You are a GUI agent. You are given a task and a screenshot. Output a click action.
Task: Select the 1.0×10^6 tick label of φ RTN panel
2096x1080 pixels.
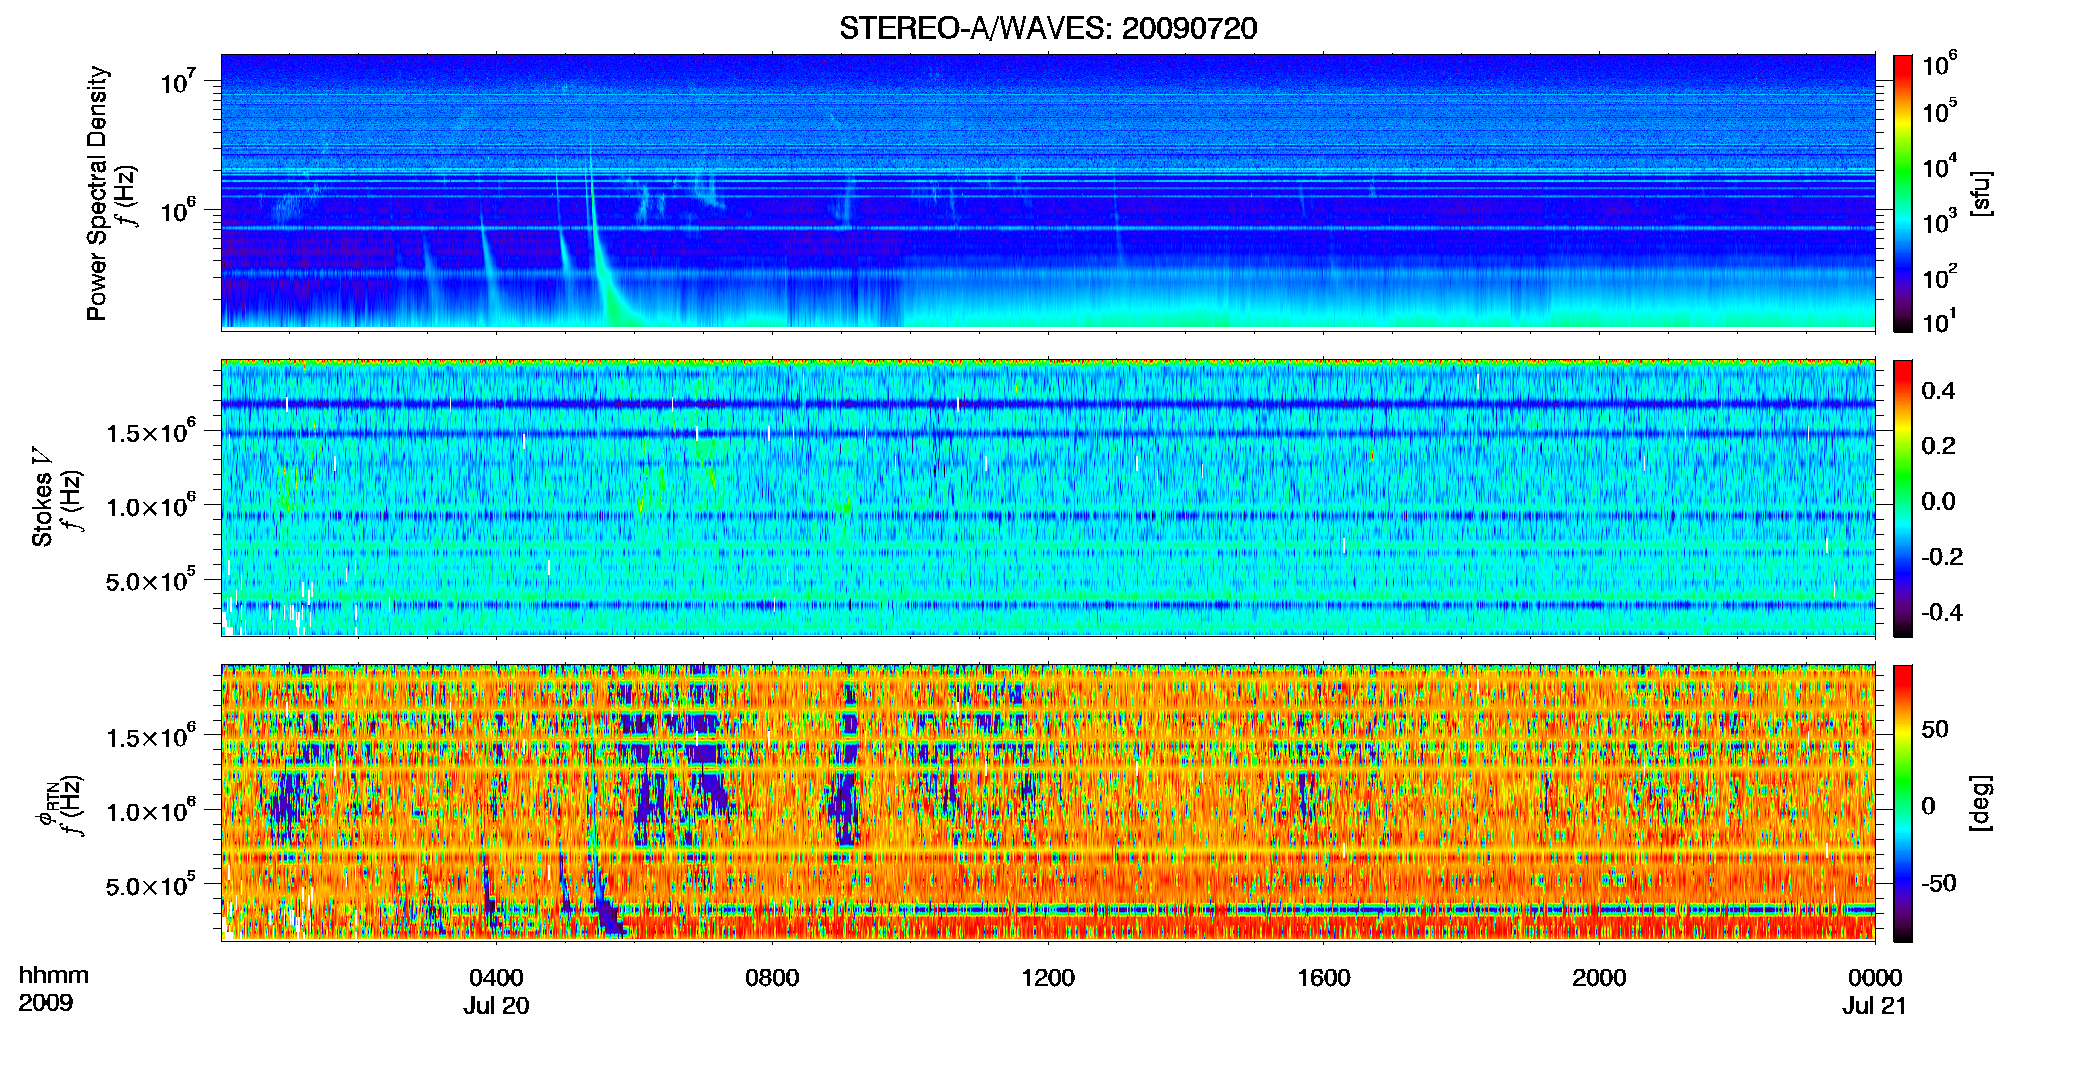[151, 810]
